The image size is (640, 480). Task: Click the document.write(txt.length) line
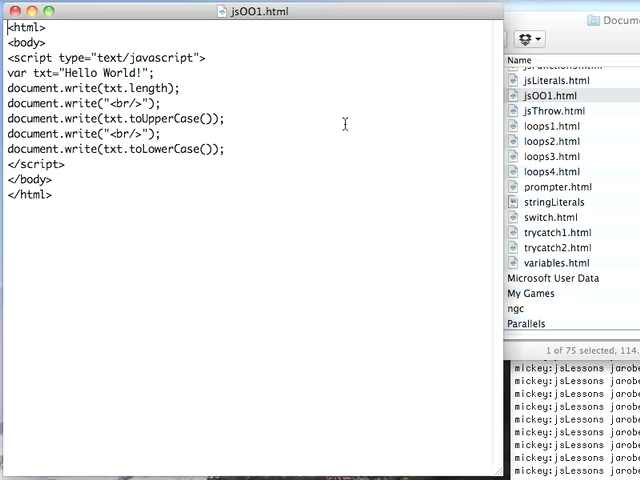(x=93, y=88)
